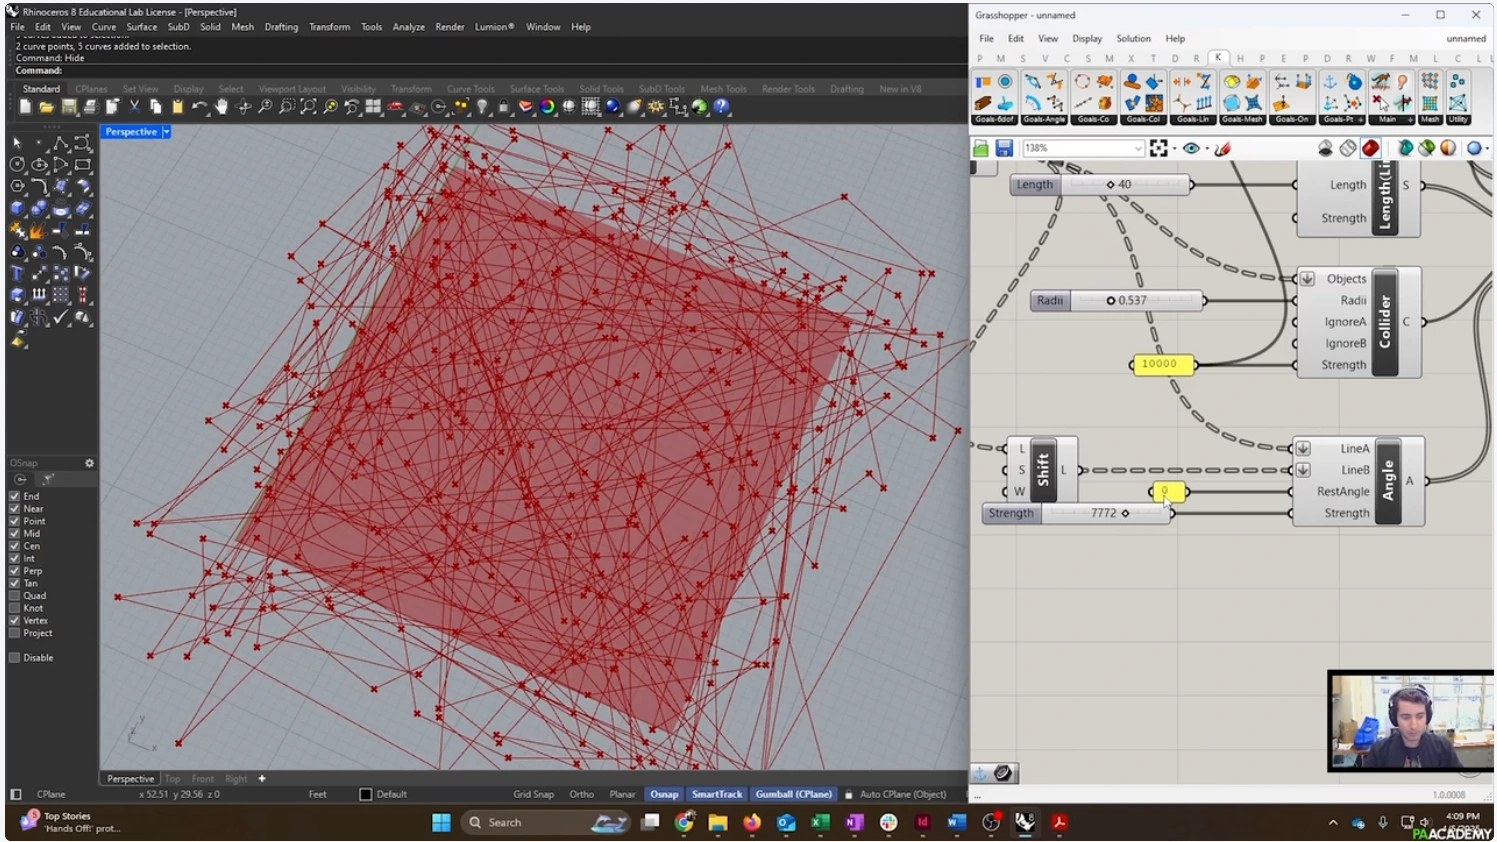This screenshot has height=842, width=1497.
Task: Click the color wheel icon in Rhino toolbar
Action: point(547,107)
